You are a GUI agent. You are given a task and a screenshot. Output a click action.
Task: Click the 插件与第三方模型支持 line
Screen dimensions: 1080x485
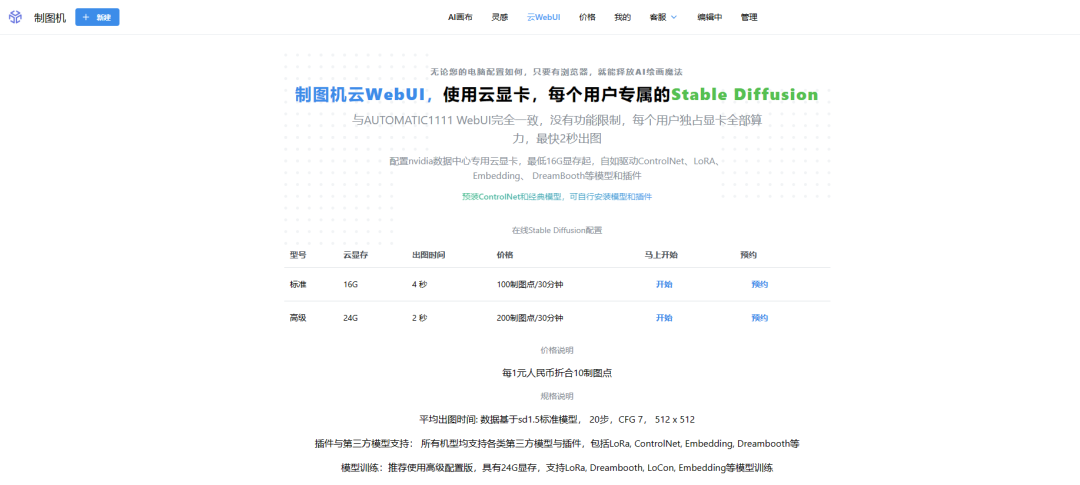point(557,443)
